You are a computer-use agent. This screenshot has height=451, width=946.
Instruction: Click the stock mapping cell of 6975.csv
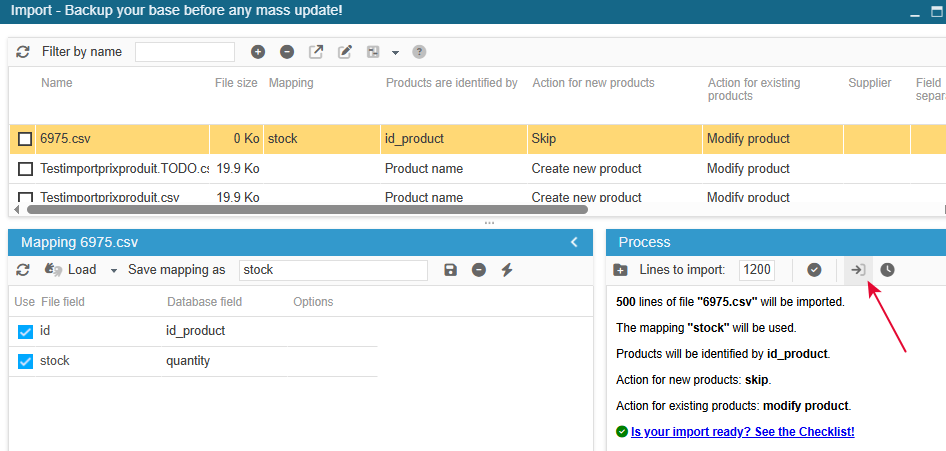322,139
